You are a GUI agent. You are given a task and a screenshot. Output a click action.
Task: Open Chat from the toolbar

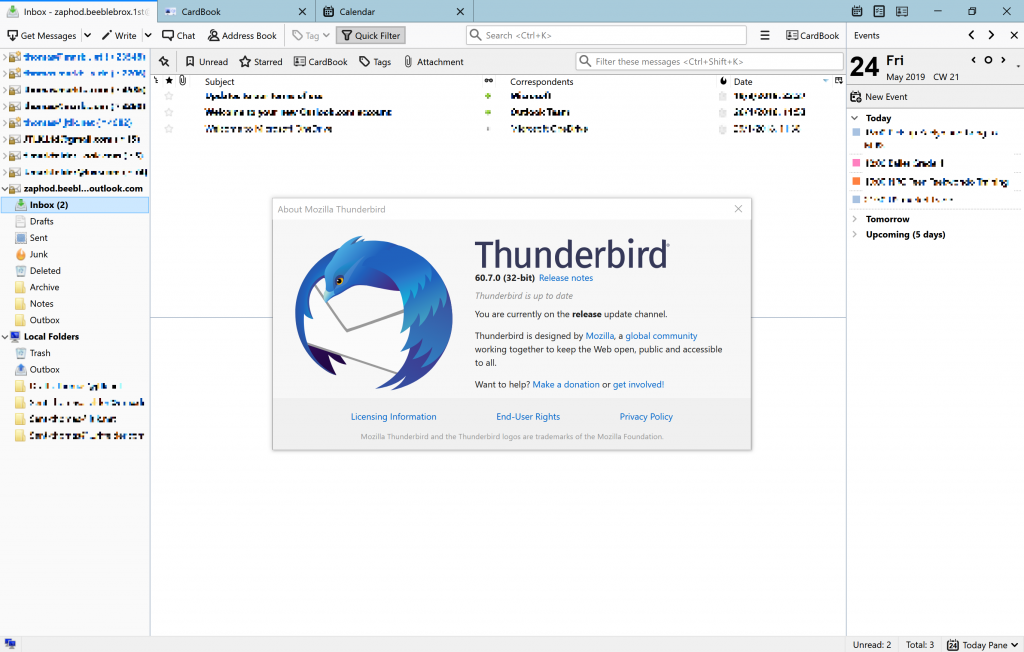(x=179, y=35)
